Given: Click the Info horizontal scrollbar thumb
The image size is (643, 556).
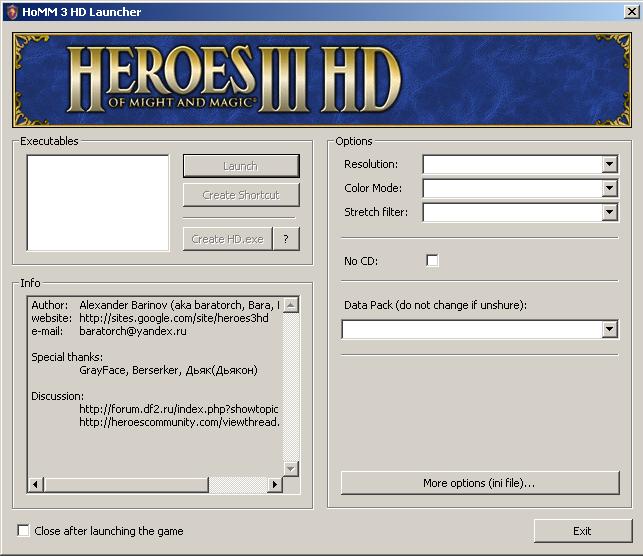Looking at the screenshot, I should 126,484.
